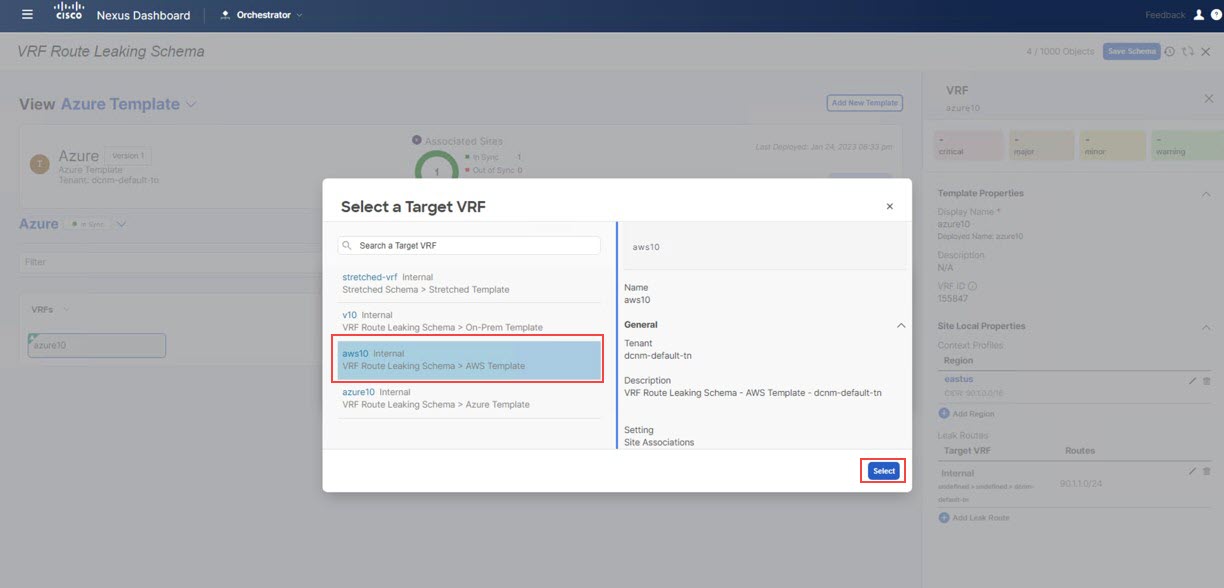This screenshot has height=588, width=1224.
Task: Collapse the Template Properties section
Action: [x=1205, y=194]
